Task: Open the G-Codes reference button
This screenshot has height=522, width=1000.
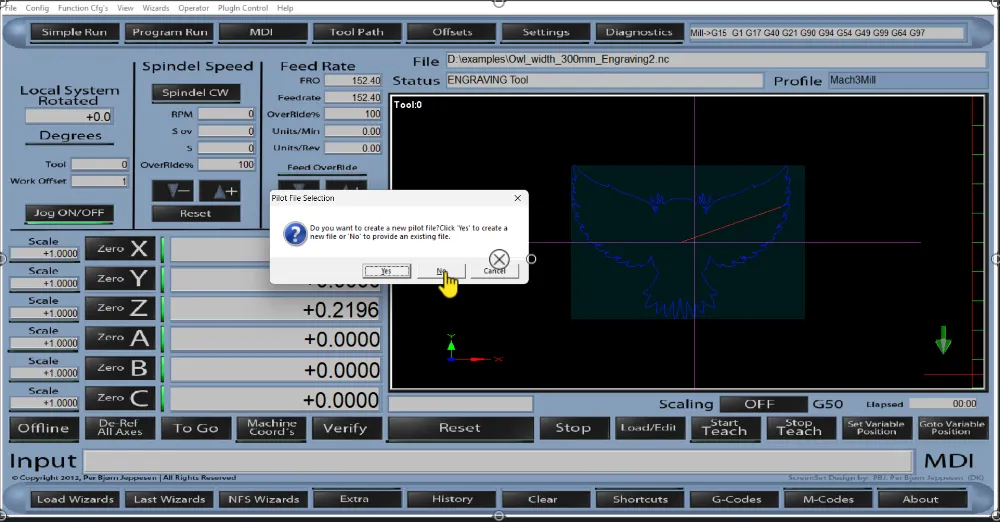Action: pyautogui.click(x=734, y=499)
